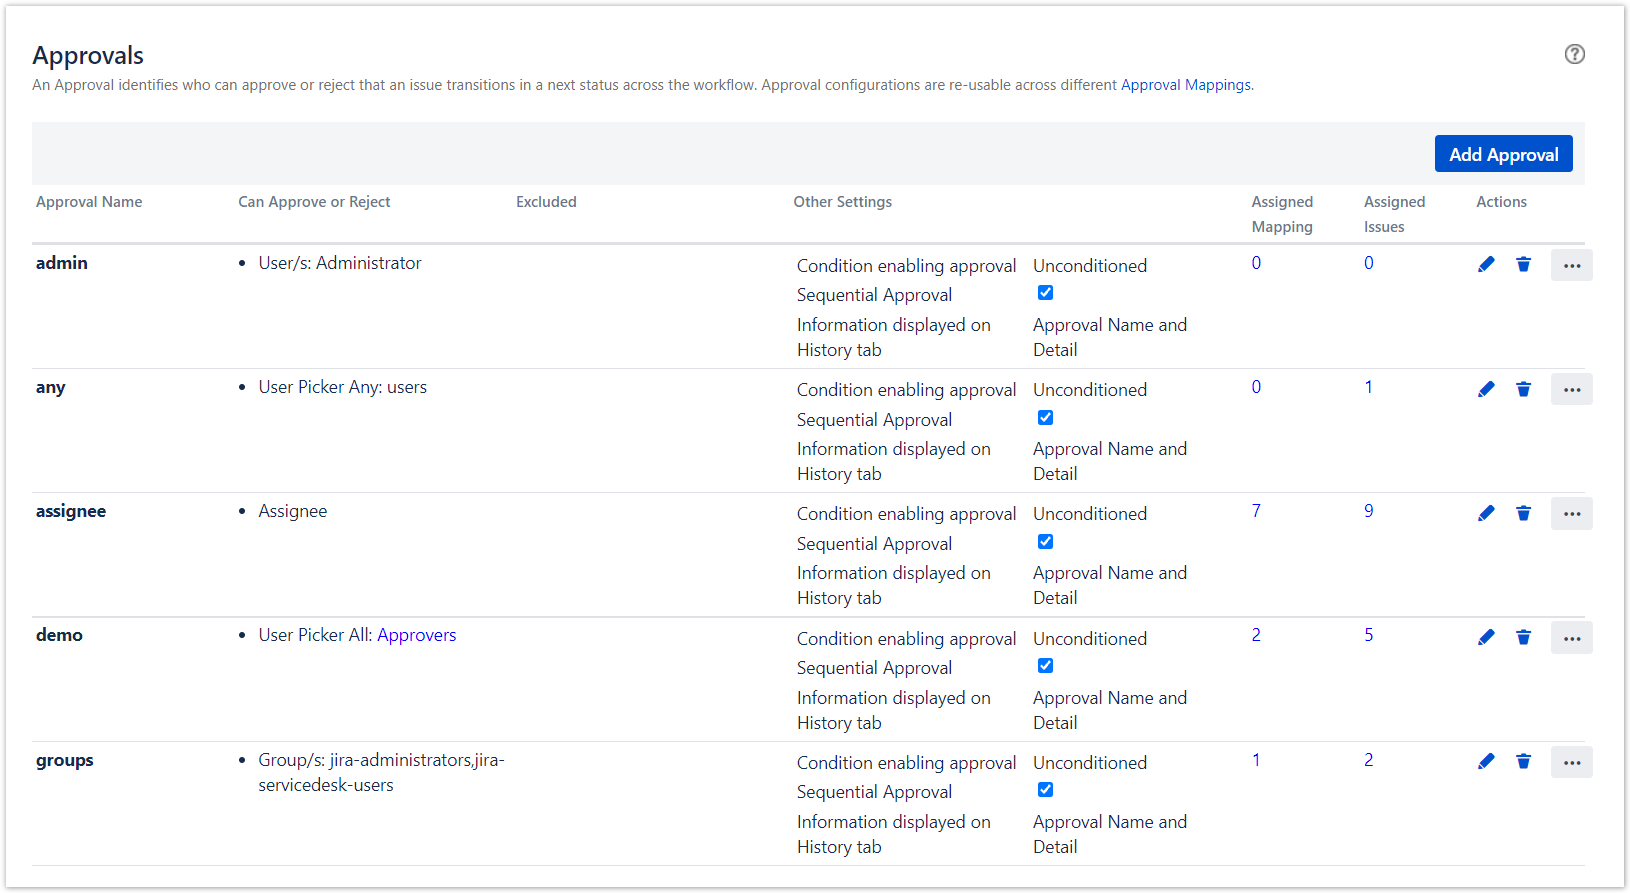Follow the Approvers link in demo row

(x=416, y=635)
